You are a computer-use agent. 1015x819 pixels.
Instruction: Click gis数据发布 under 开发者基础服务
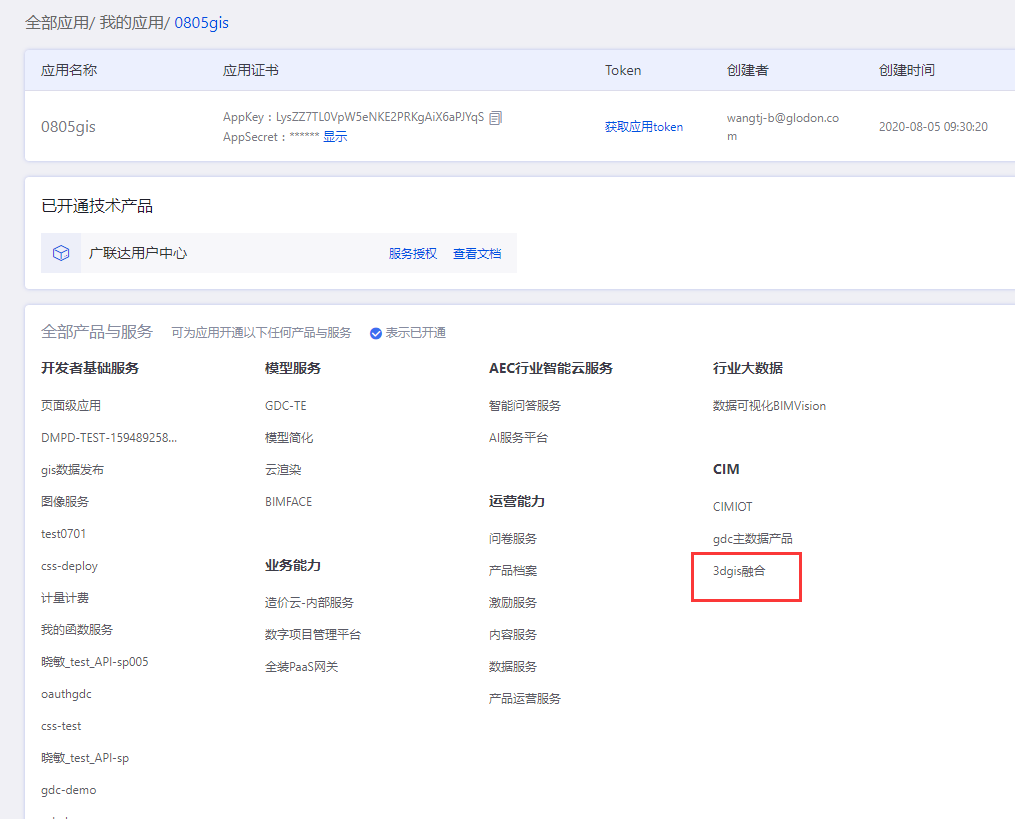pyautogui.click(x=72, y=470)
